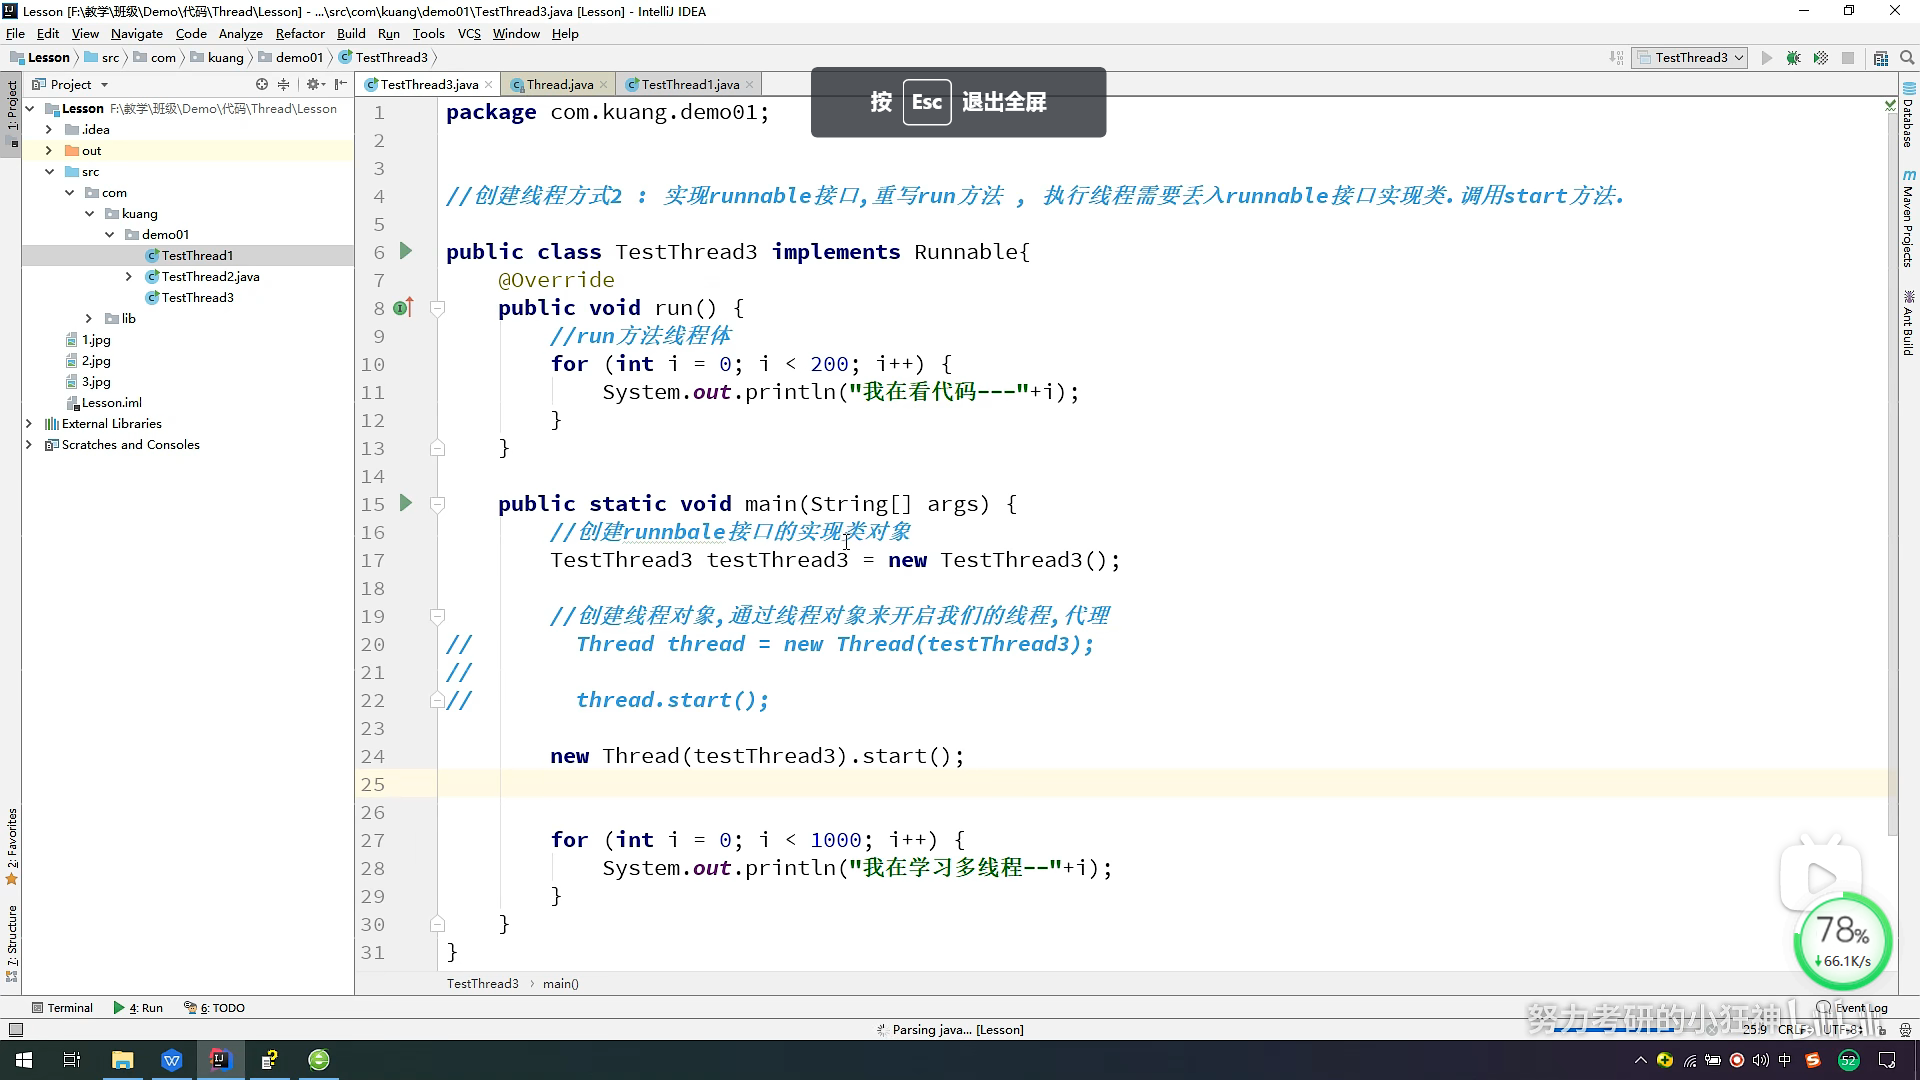Click the Debug bug icon in toolbar
The height and width of the screenshot is (1080, 1920).
1793,58
